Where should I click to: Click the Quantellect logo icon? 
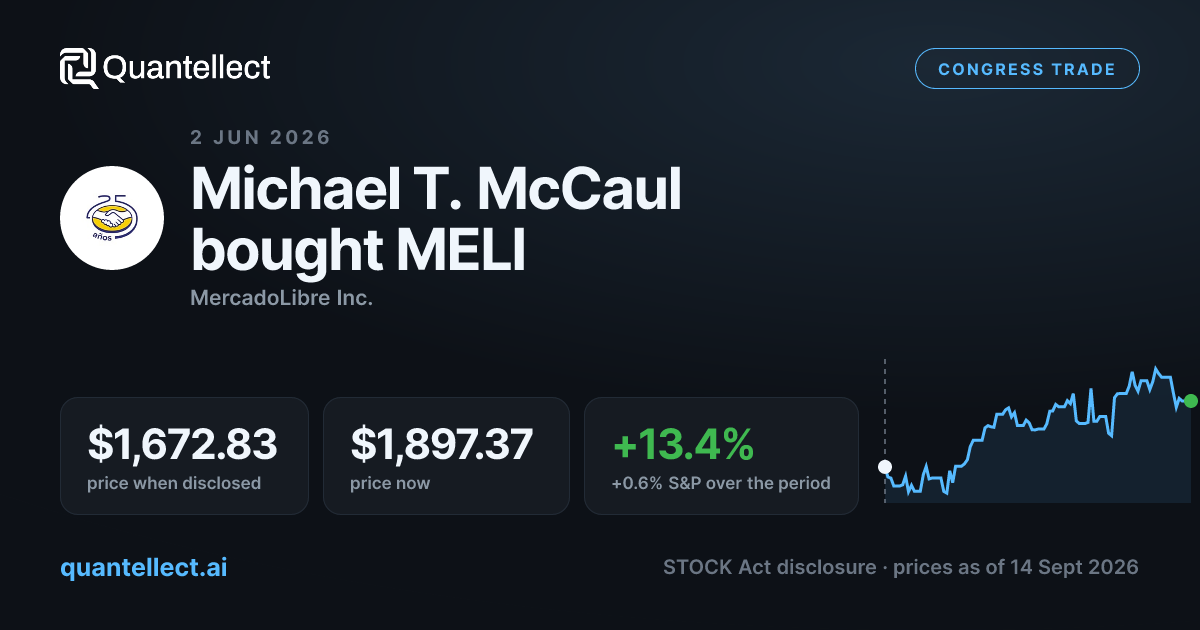coord(79,68)
